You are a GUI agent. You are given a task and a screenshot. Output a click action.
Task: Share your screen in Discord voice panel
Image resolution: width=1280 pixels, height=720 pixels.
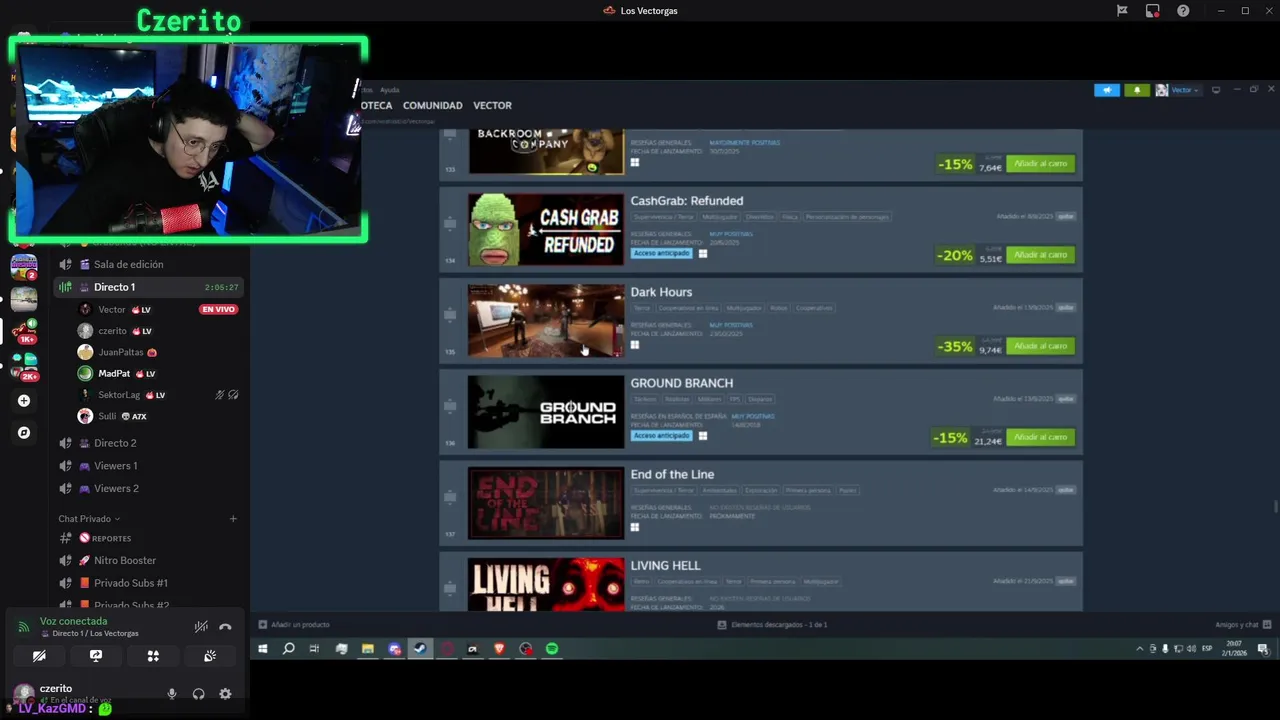pyautogui.click(x=96, y=656)
